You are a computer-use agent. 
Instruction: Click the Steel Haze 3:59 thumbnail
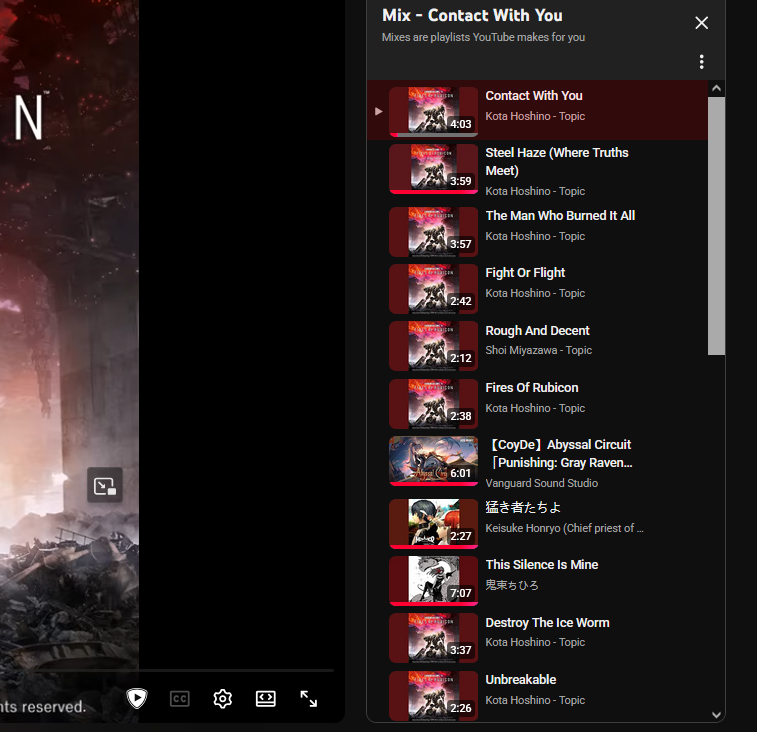[x=434, y=169]
